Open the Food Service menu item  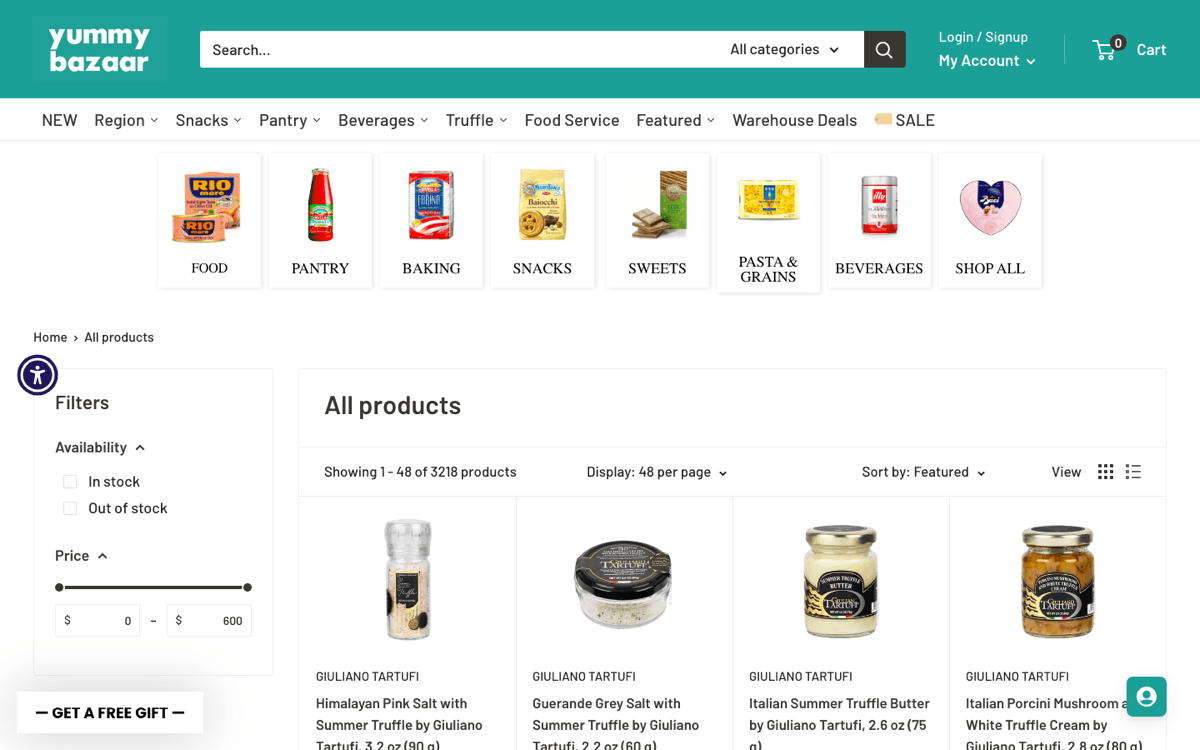572,120
